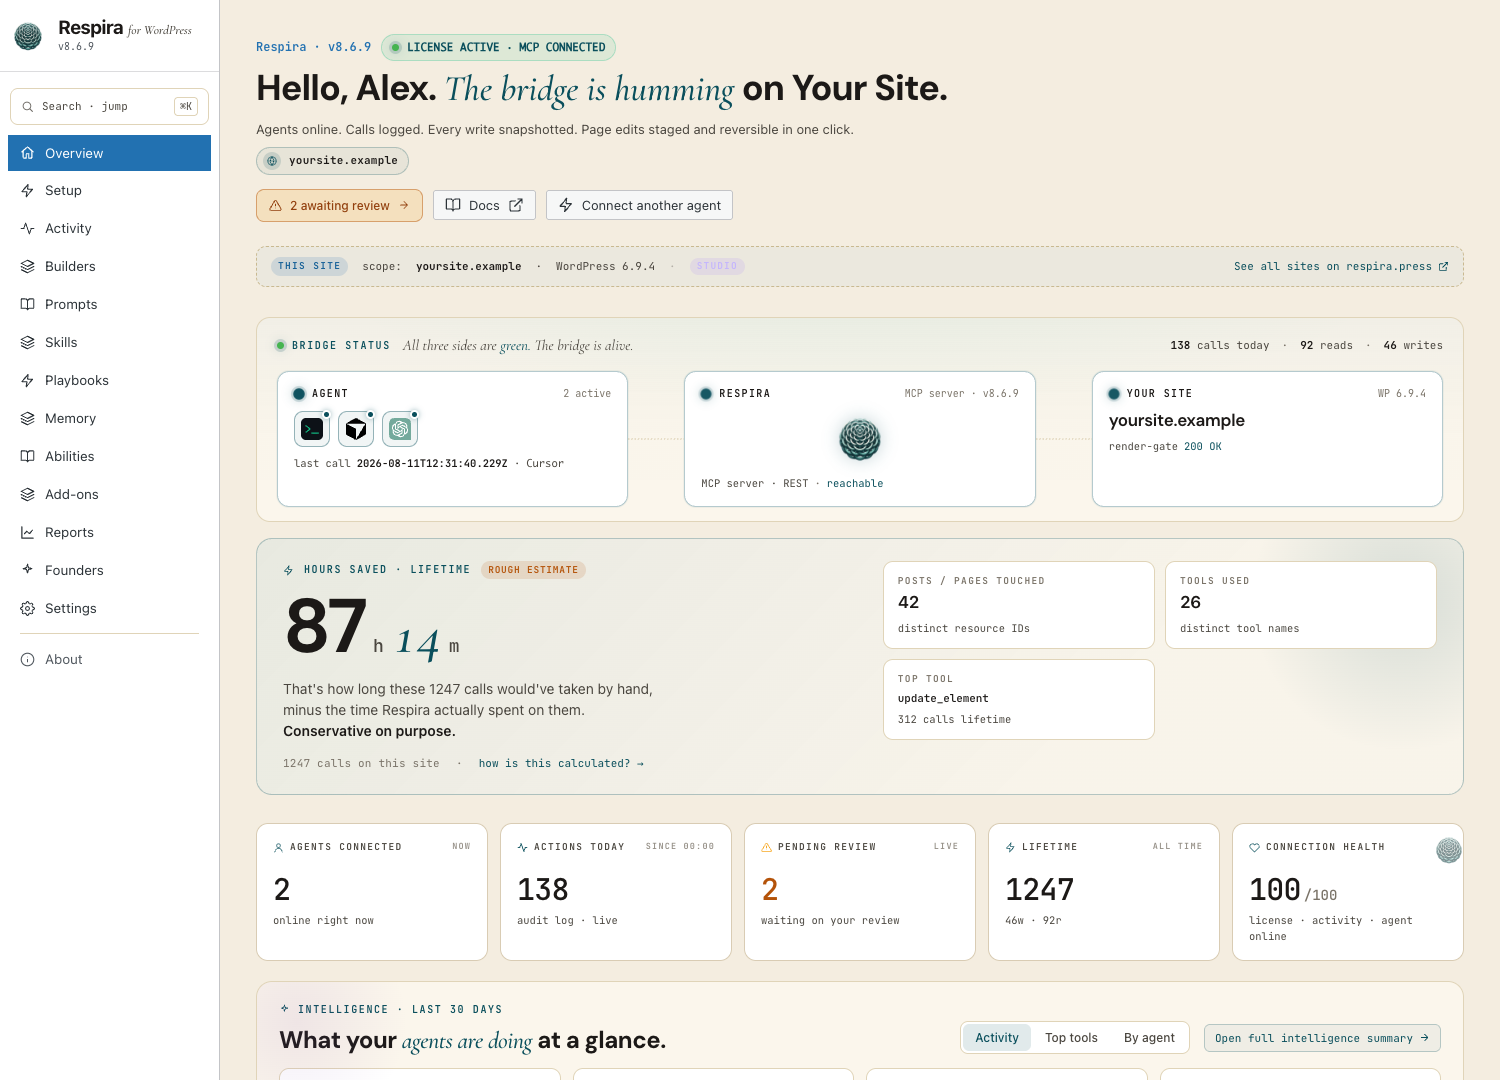Screen dimensions: 1500x1080
Task: Click the Abilities book icon
Action: 28,457
